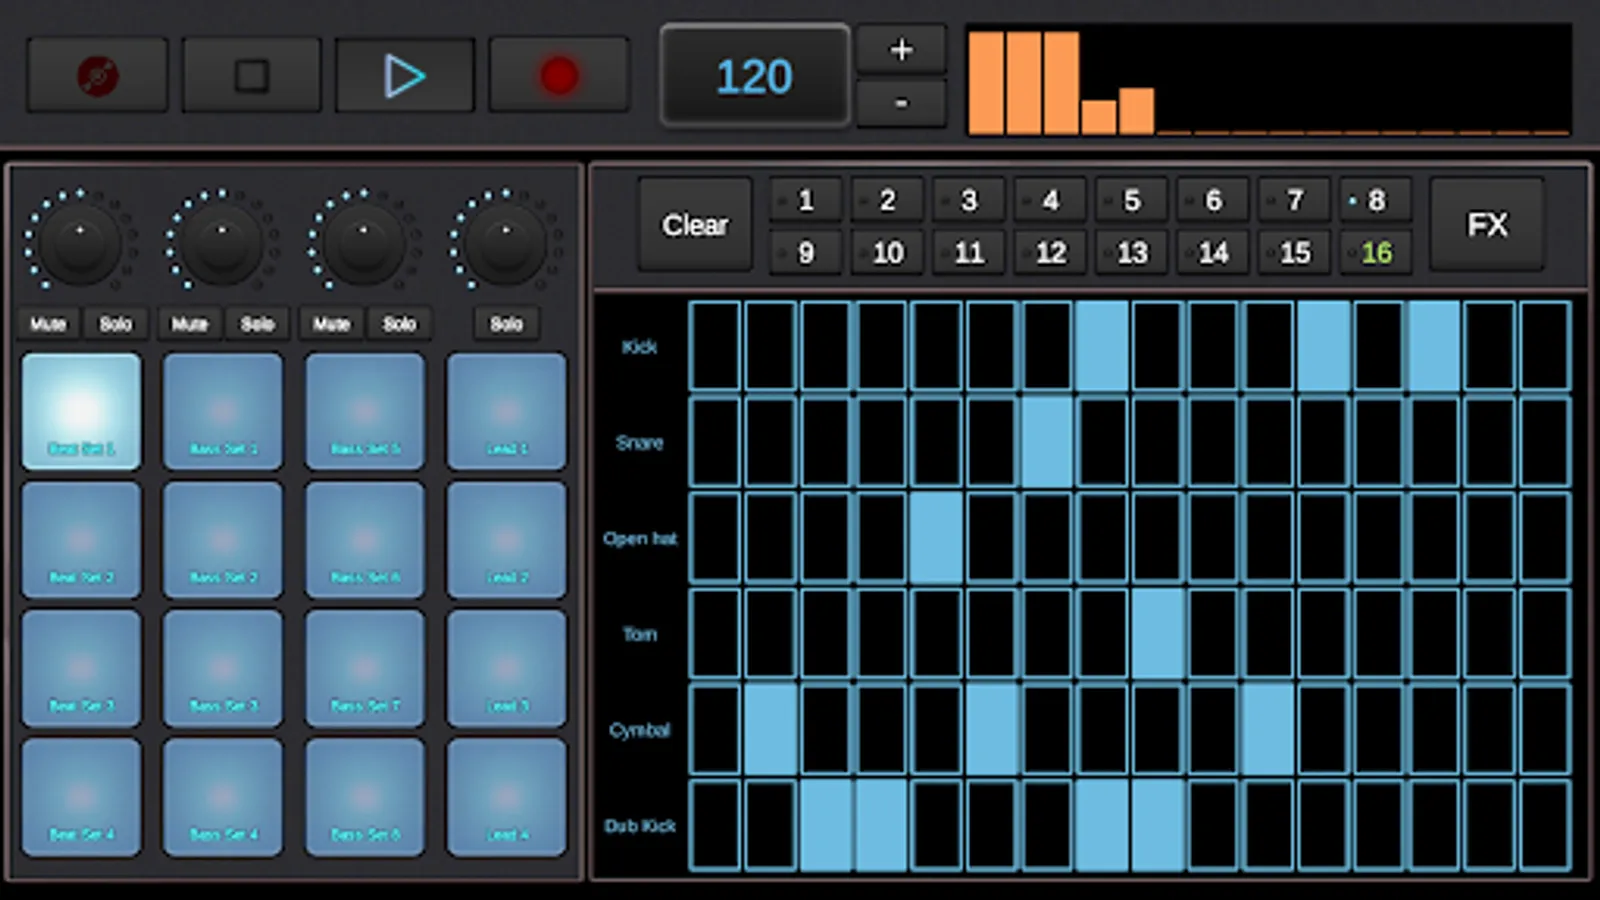Screen dimensions: 1600x900
Task: Switch to pattern 8
Action: pyautogui.click(x=1376, y=200)
